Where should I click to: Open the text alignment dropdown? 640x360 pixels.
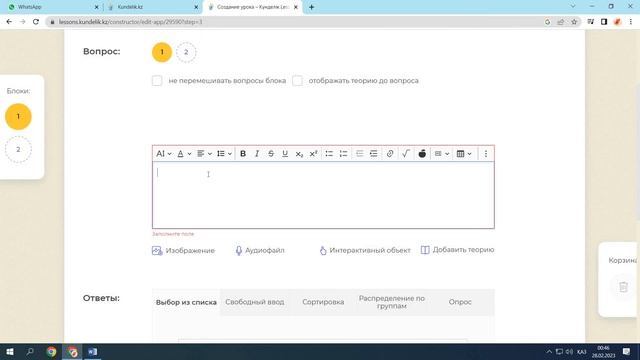(204, 154)
